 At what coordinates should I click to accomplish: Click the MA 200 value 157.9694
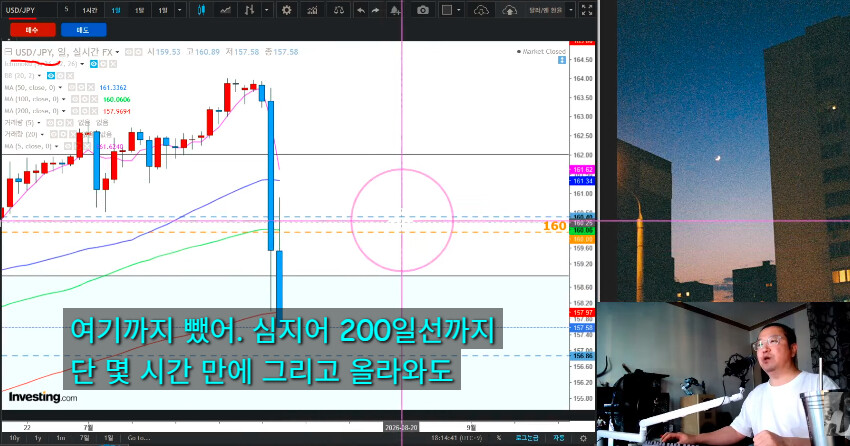[117, 111]
